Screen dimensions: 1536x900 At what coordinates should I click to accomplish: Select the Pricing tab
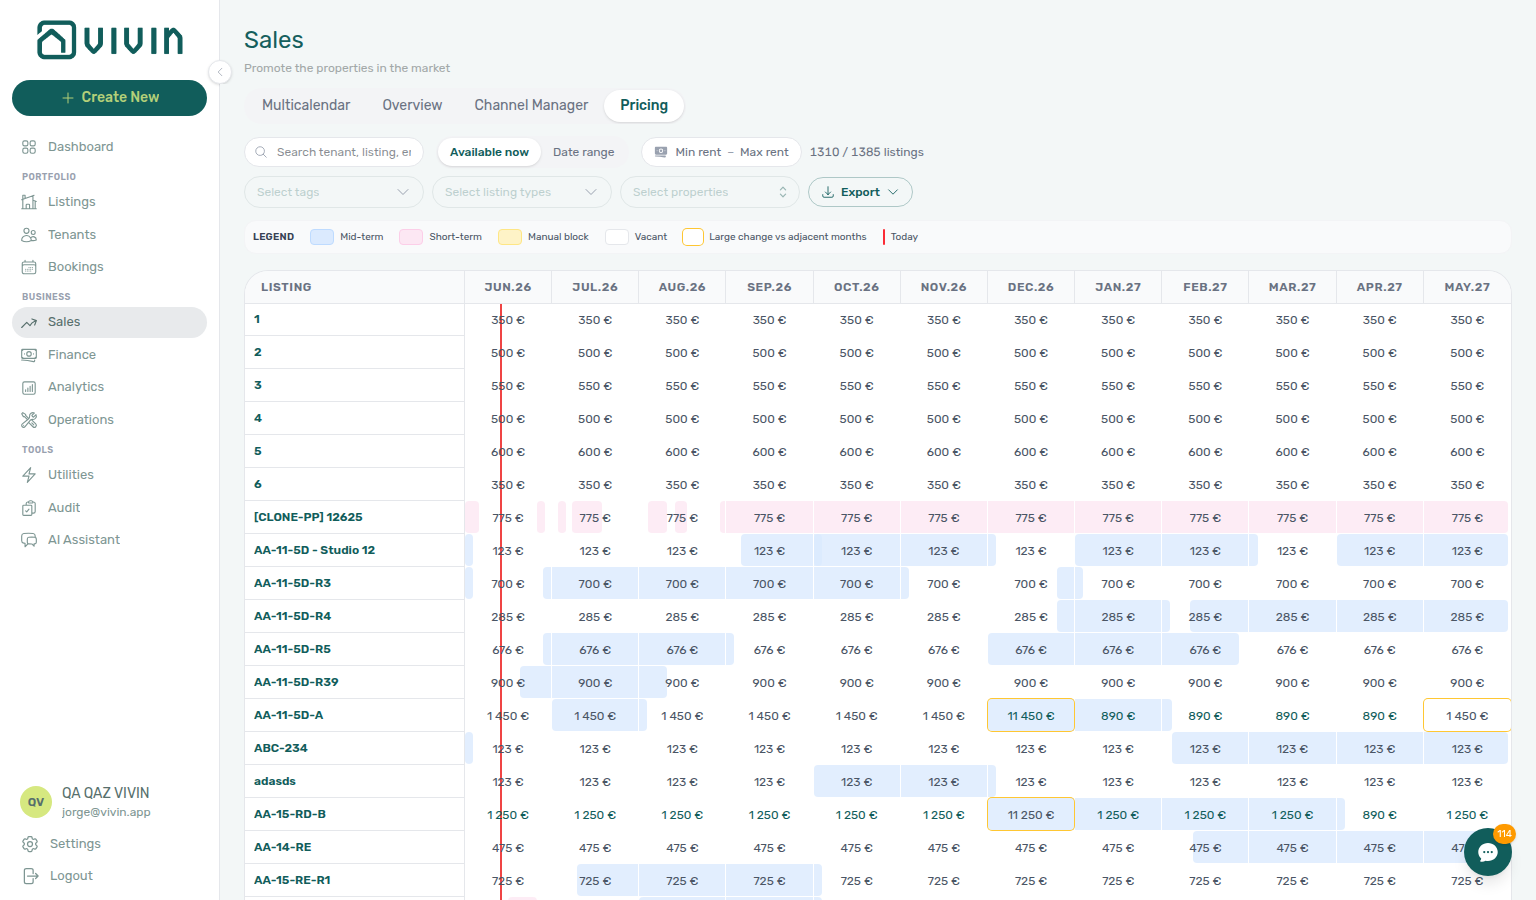pyautogui.click(x=644, y=105)
